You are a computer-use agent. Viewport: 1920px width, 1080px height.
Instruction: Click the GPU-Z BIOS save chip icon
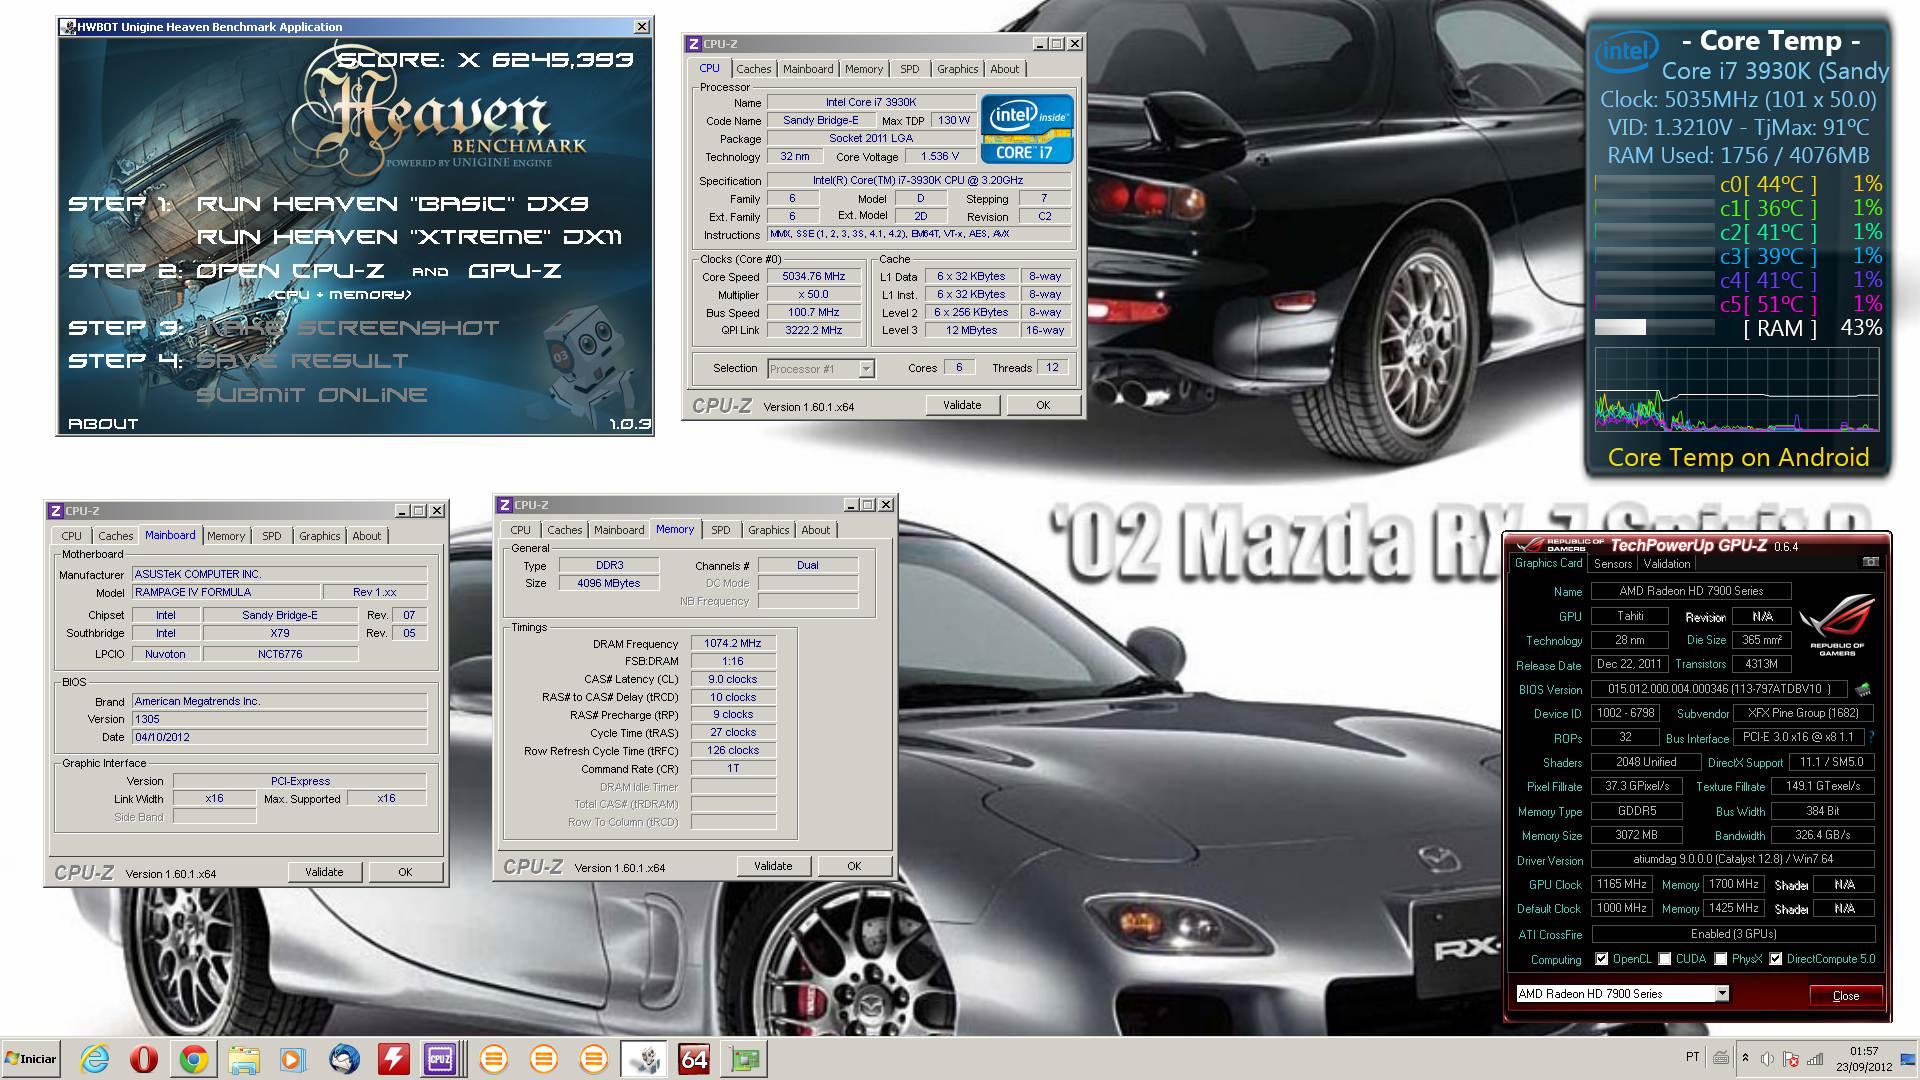(1862, 689)
